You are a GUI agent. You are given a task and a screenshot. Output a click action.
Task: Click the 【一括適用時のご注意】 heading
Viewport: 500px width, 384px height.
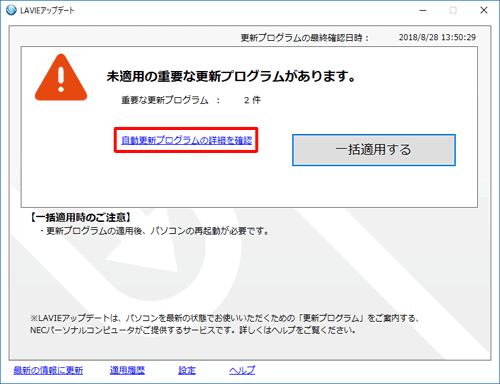80,218
